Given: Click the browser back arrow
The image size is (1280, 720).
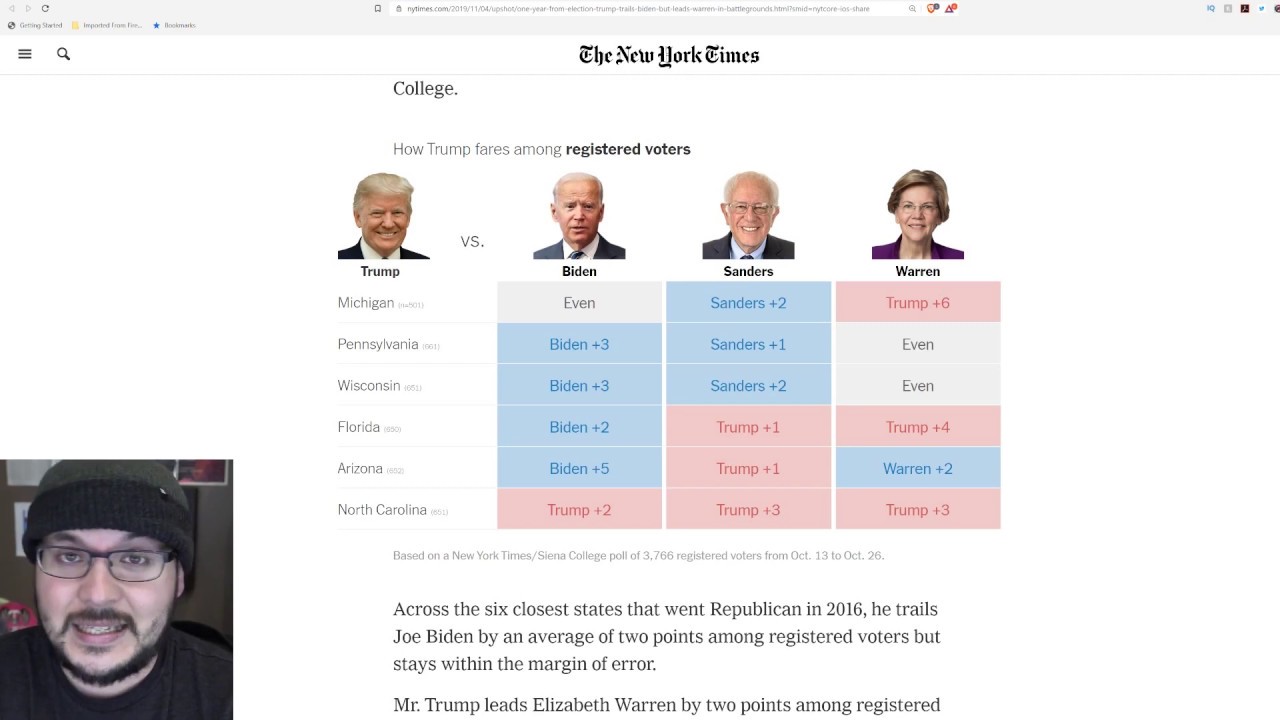Looking at the screenshot, I should pyautogui.click(x=12, y=8).
